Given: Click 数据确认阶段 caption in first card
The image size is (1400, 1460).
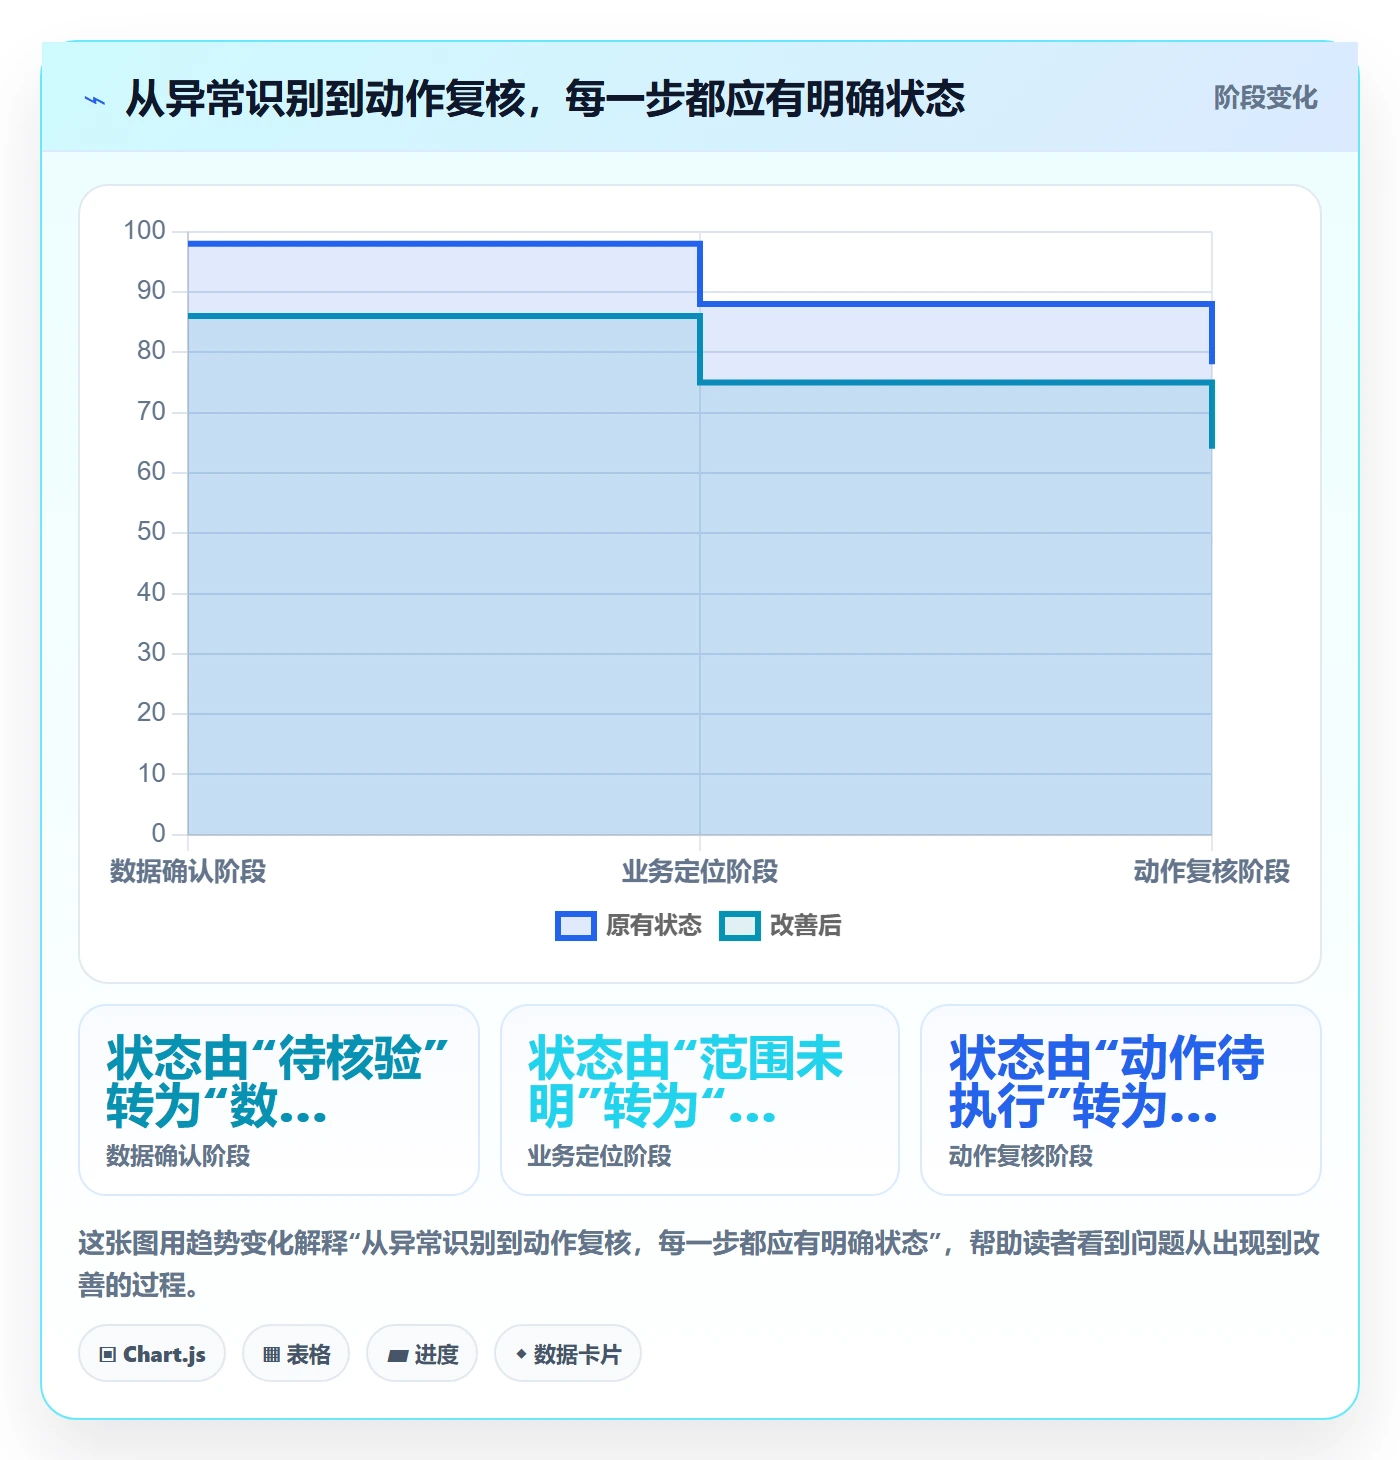Looking at the screenshot, I should point(179,1157).
